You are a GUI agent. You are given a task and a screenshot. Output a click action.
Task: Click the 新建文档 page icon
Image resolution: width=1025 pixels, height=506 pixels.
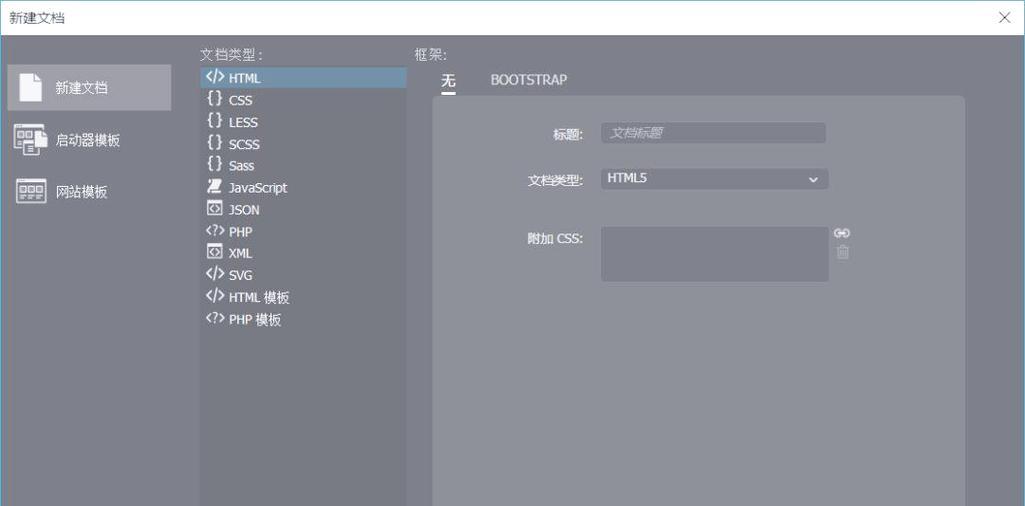click(x=31, y=88)
